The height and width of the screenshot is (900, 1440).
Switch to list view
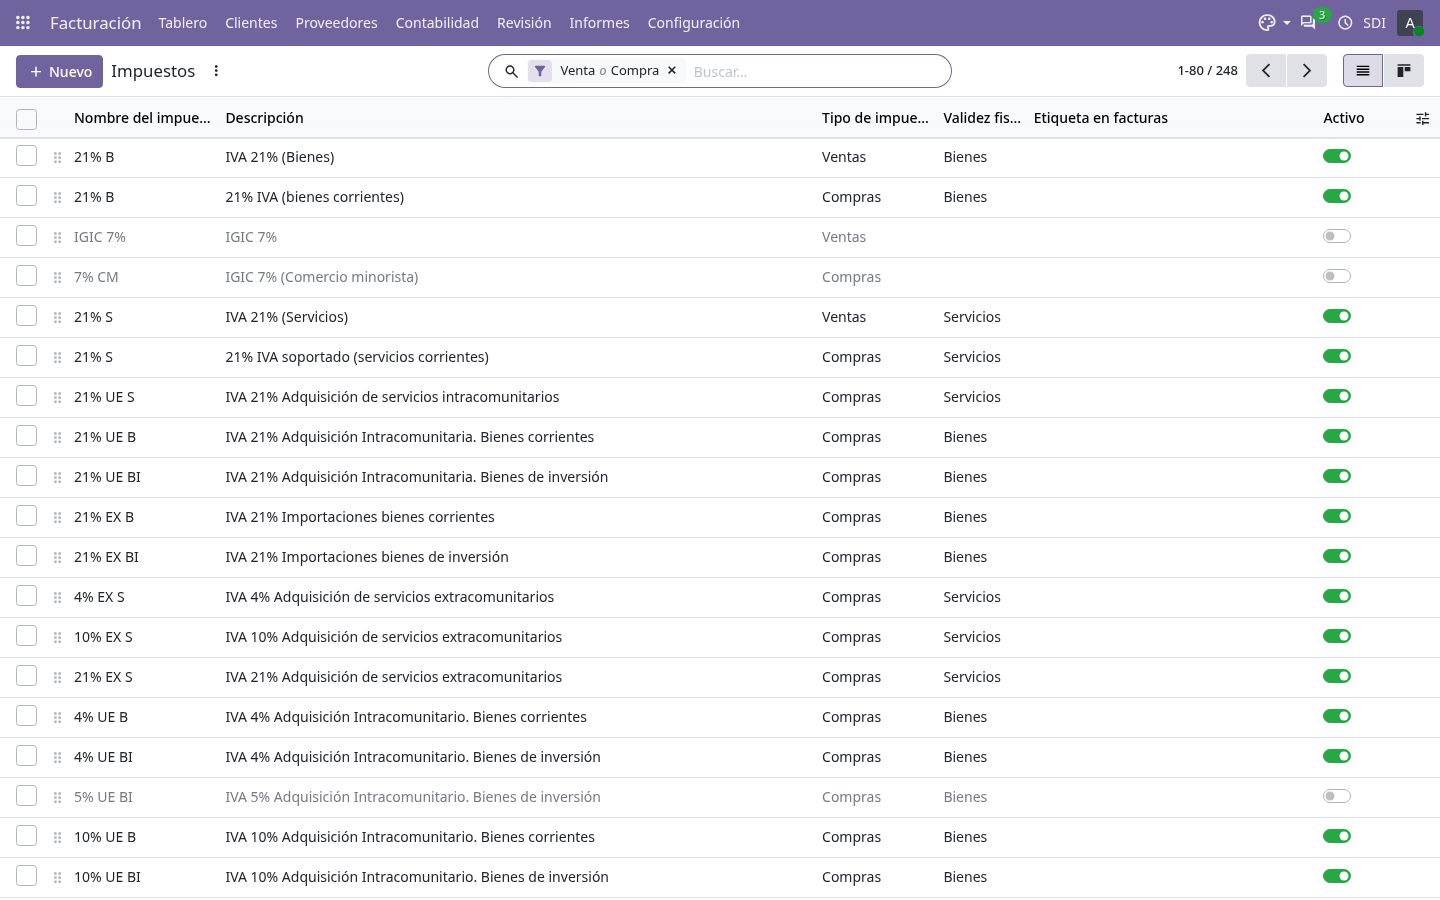click(x=1363, y=70)
